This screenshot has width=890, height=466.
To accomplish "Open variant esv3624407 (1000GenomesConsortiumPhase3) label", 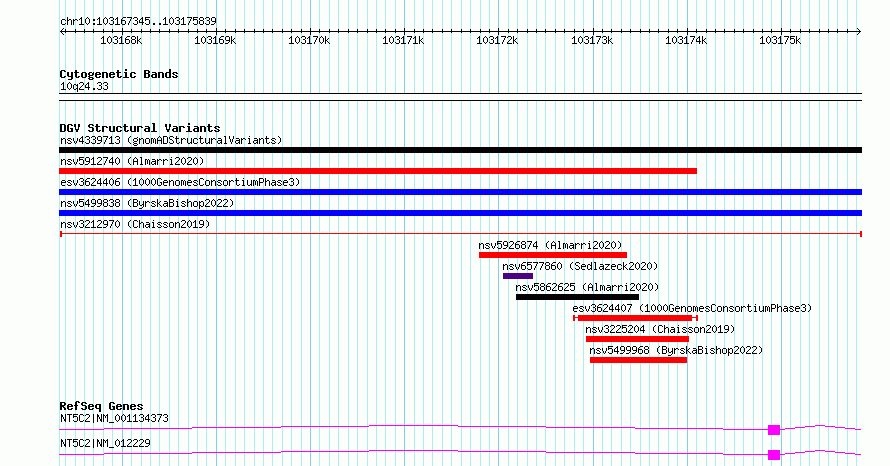I will 692,308.
